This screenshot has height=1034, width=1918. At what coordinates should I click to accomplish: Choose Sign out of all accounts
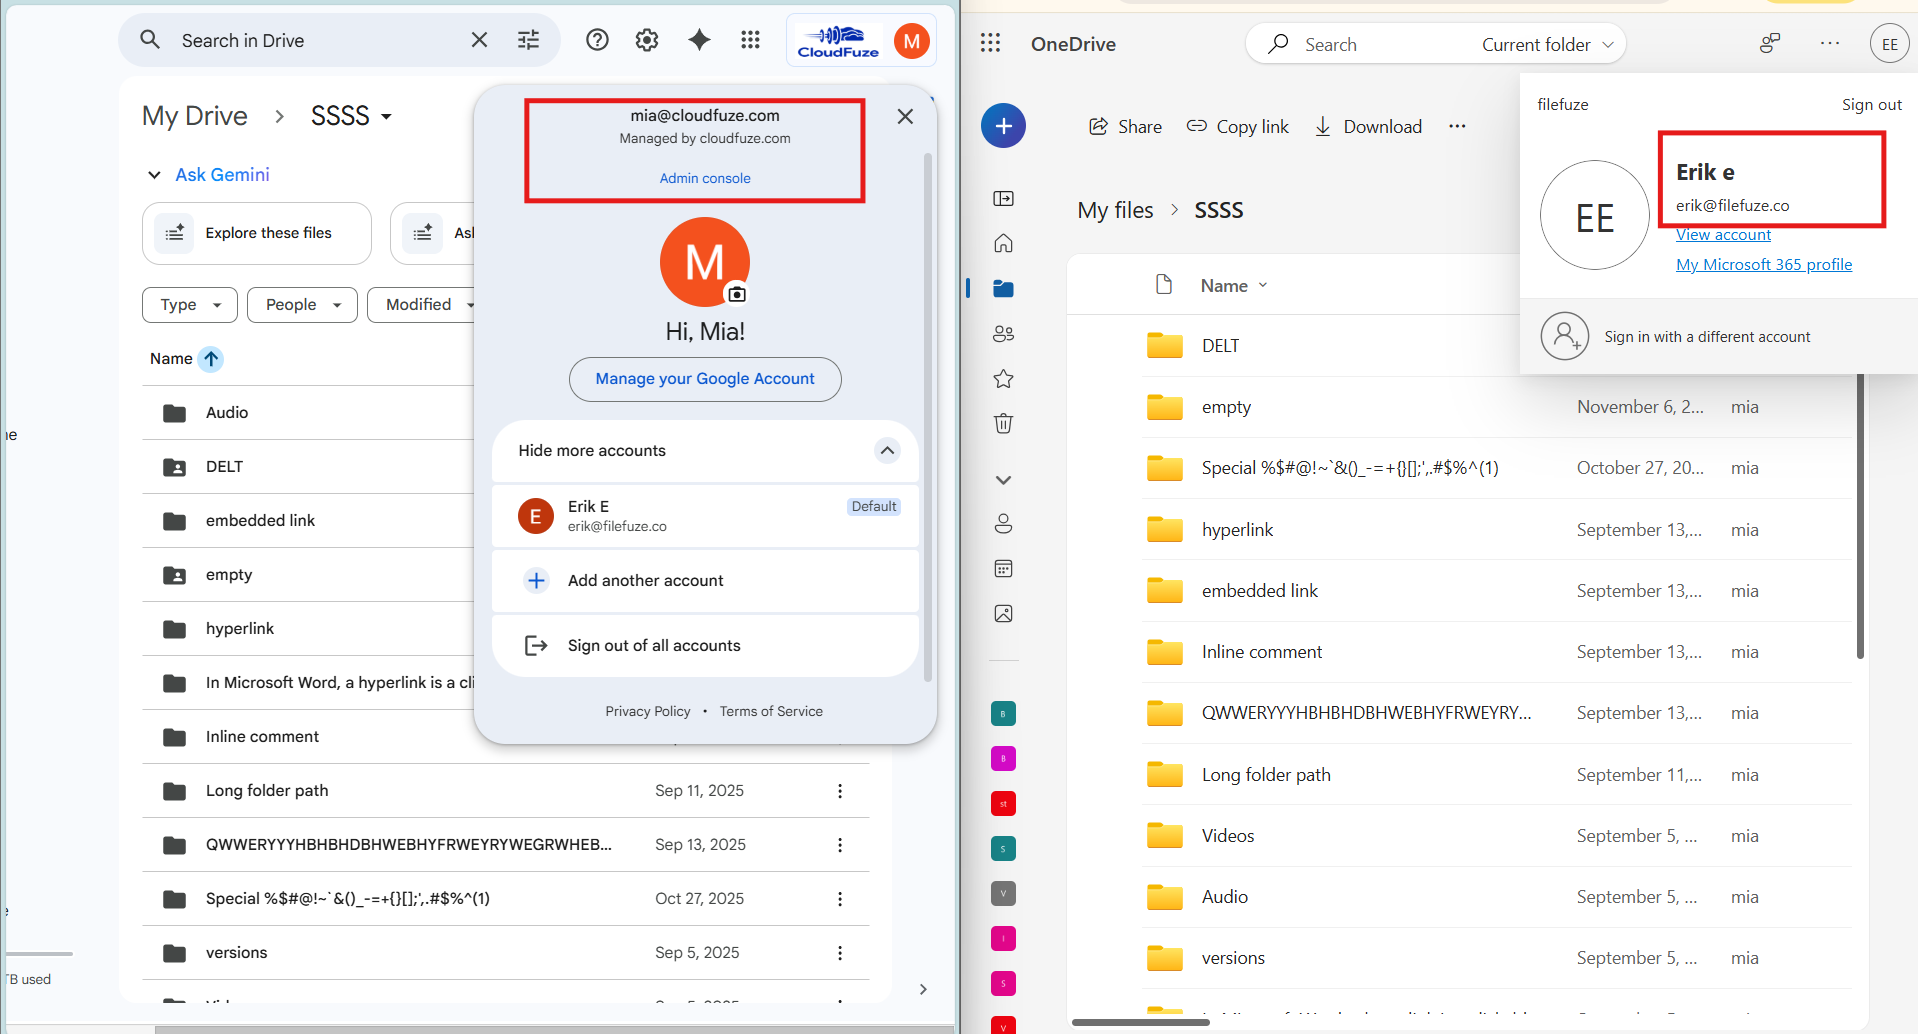coord(653,646)
